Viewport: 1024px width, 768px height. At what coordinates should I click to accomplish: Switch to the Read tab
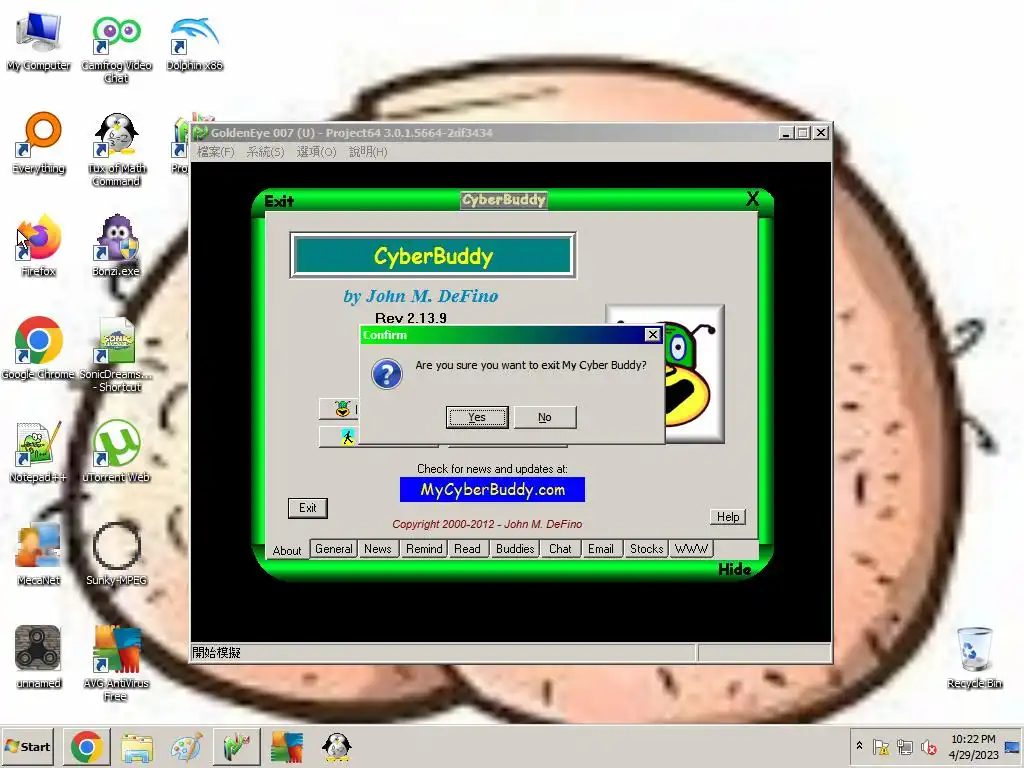pyautogui.click(x=468, y=549)
